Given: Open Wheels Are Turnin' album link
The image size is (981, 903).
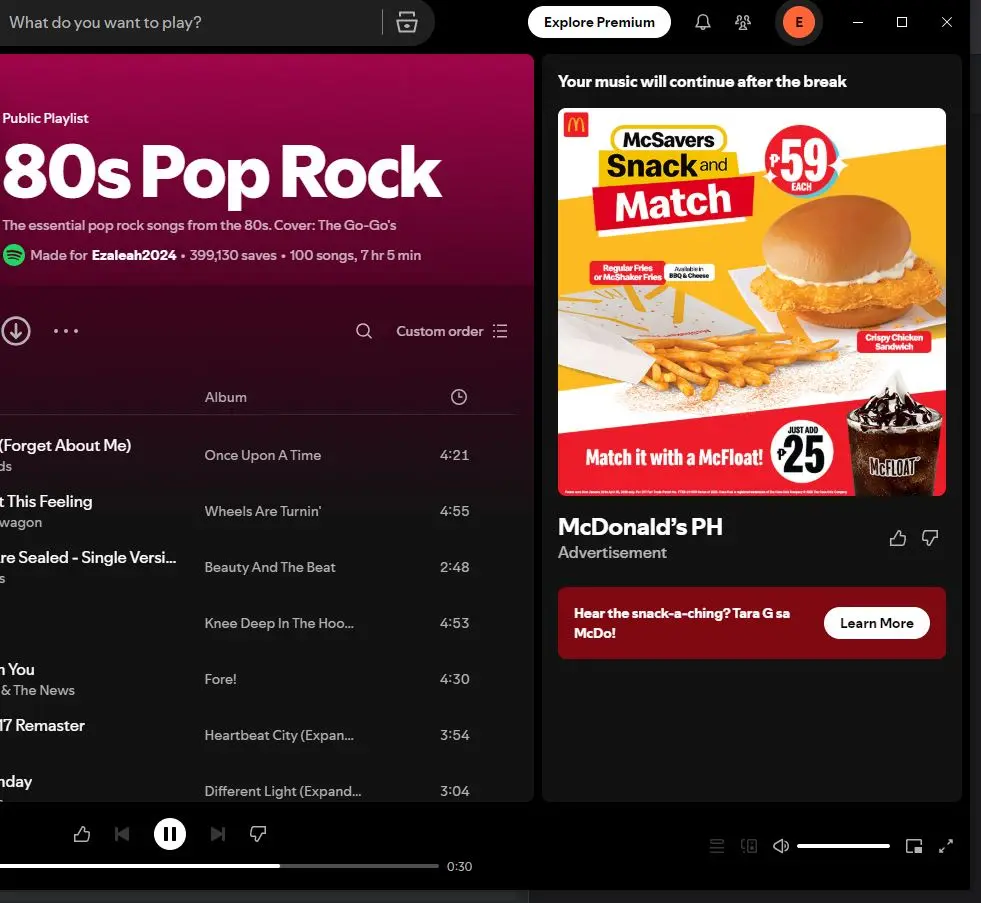Looking at the screenshot, I should pos(263,511).
